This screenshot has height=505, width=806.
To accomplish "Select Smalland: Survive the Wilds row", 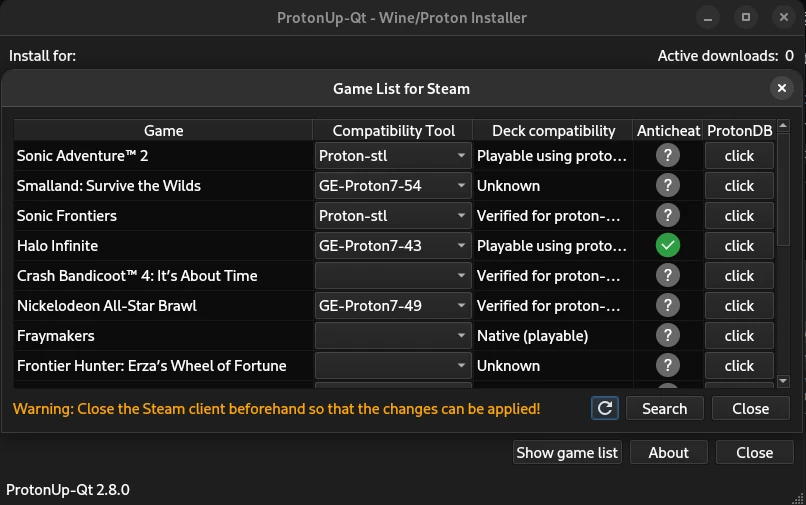I will (x=163, y=186).
